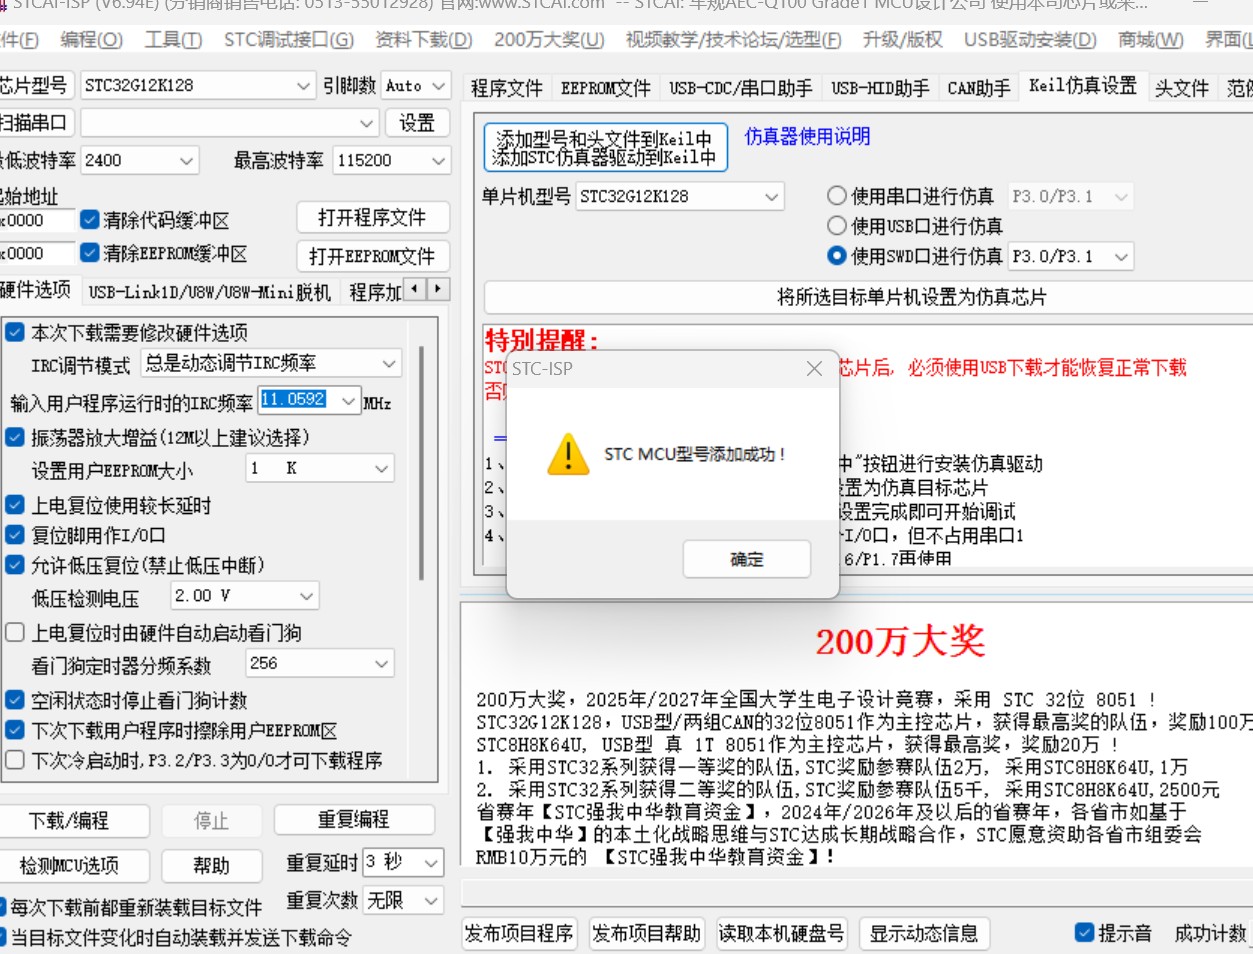Expand the IRC frequency 11.0592 dropdown
1253x954 pixels.
(347, 400)
